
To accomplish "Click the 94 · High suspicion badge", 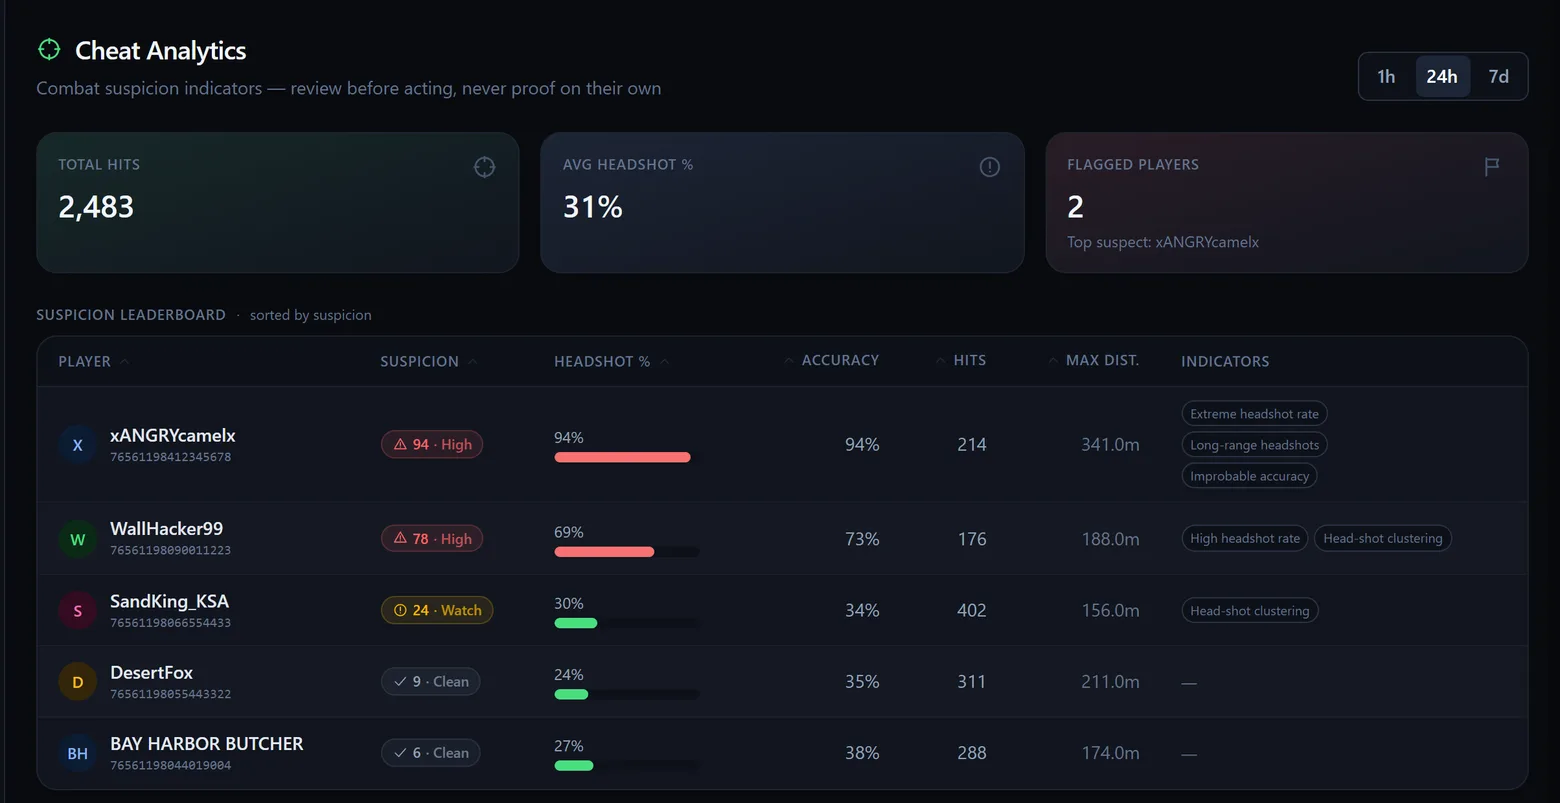I will click(432, 444).
